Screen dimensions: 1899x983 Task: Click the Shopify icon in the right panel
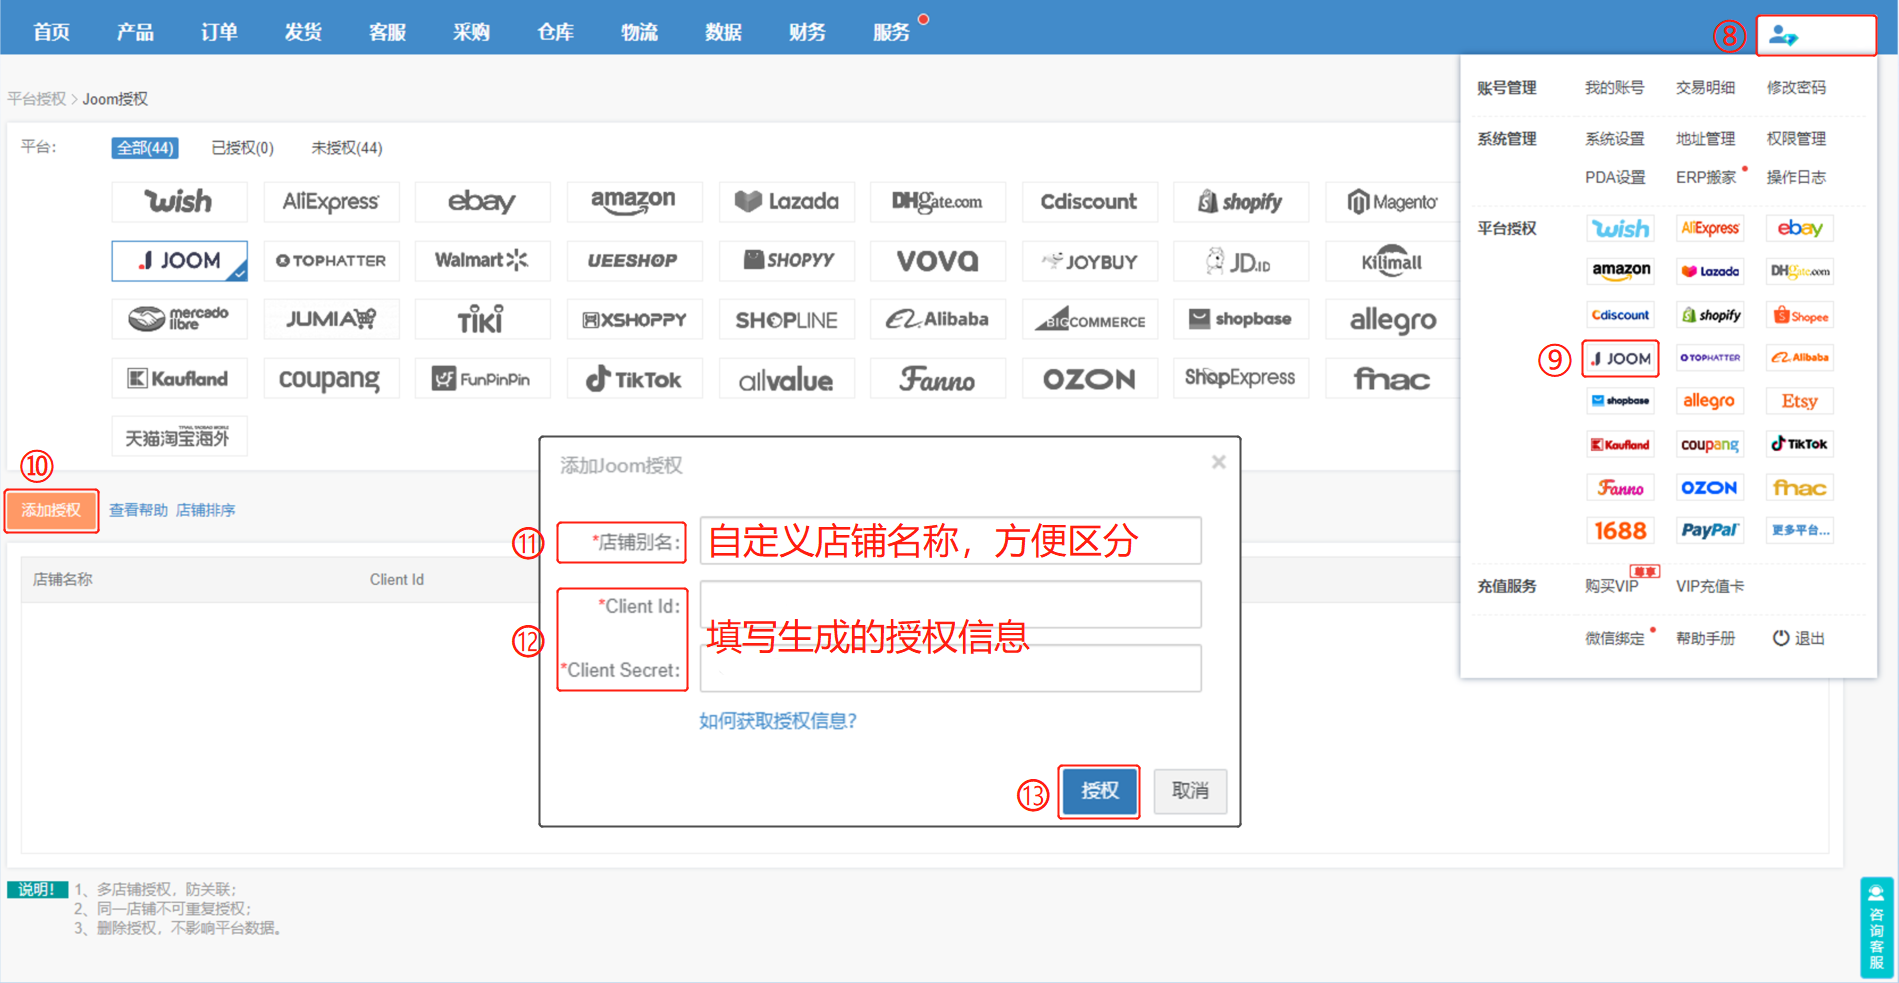coord(1710,314)
